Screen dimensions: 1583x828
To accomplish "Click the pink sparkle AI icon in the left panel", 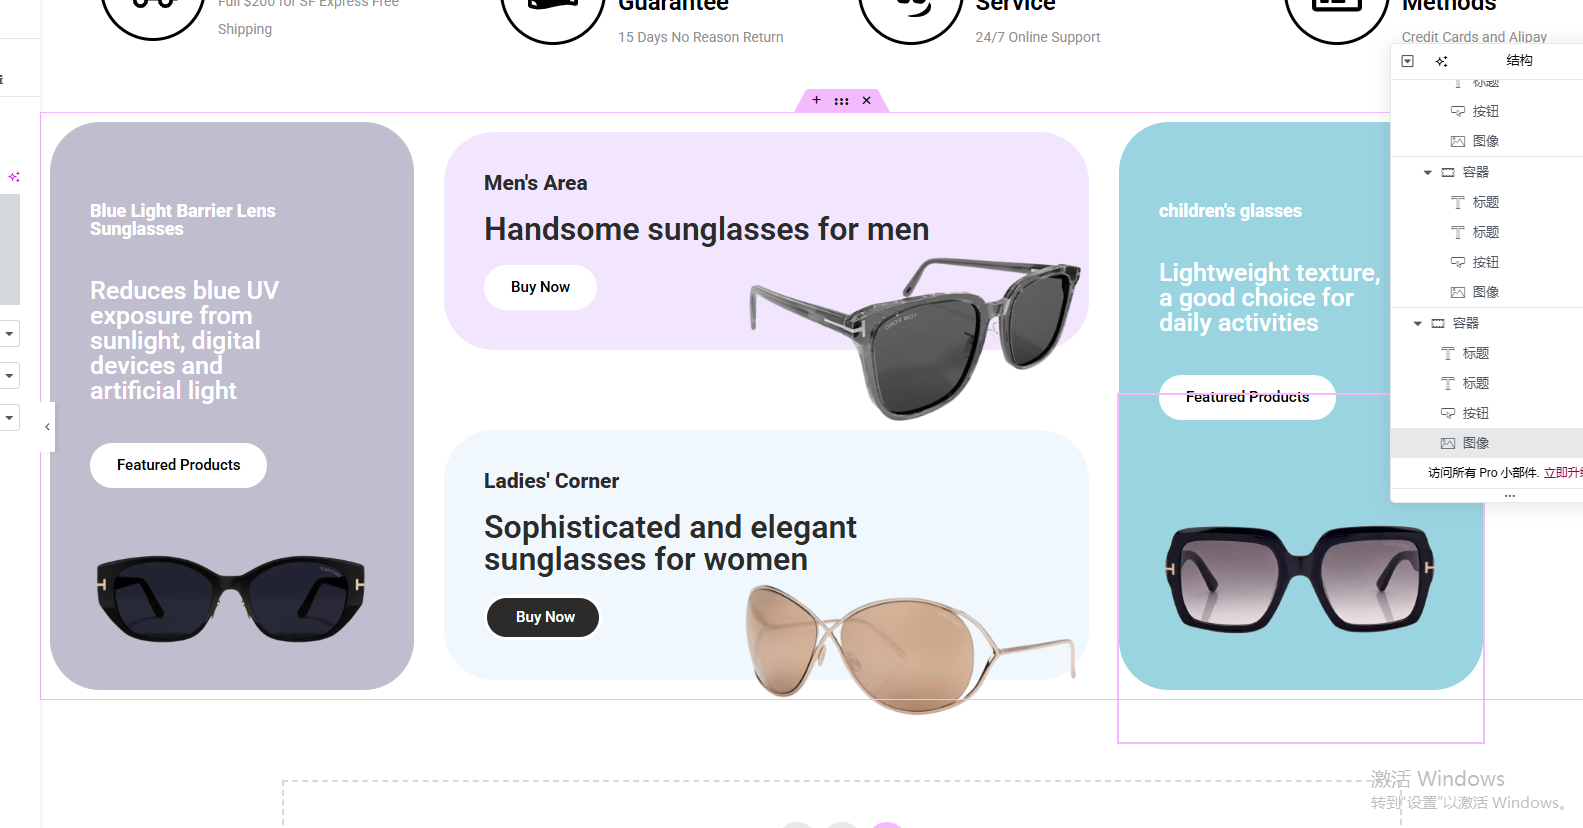I will pyautogui.click(x=14, y=177).
